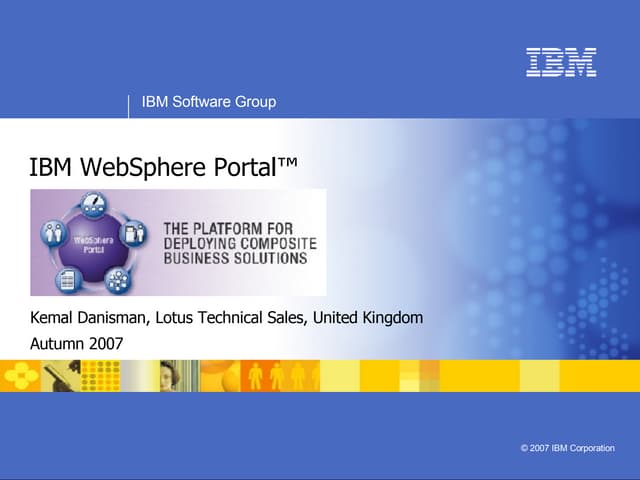Image resolution: width=640 pixels, height=480 pixels.
Task: Click the 2007 IBM Corporation copyright notice
Action: (x=567, y=448)
